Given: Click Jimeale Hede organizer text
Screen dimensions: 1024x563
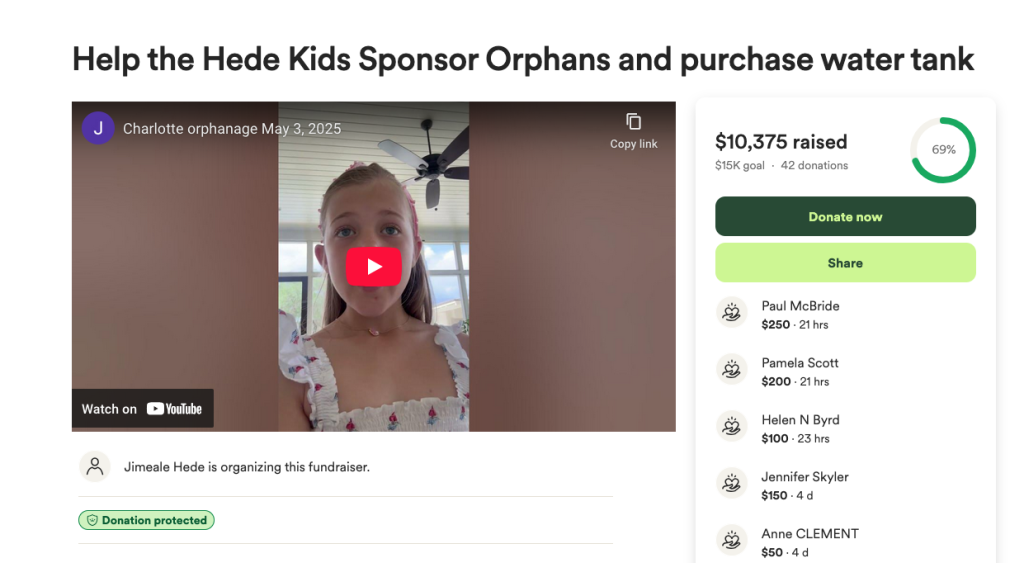Looking at the screenshot, I should pyautogui.click(x=246, y=466).
